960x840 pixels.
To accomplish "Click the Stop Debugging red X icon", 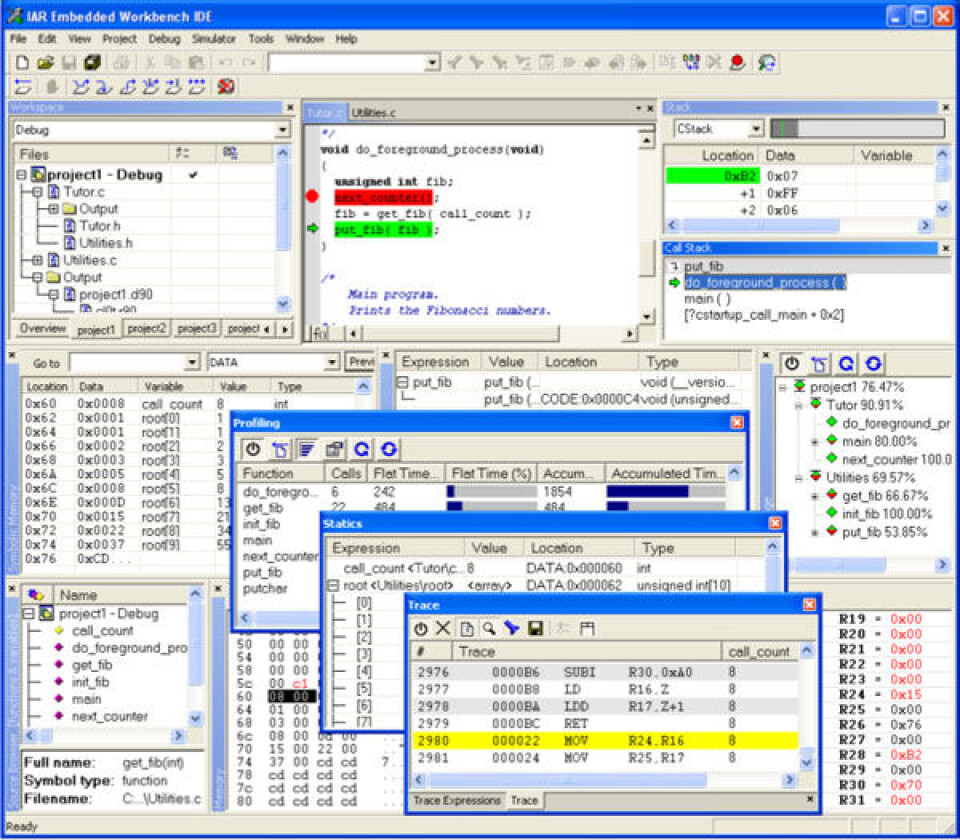I will click(226, 87).
